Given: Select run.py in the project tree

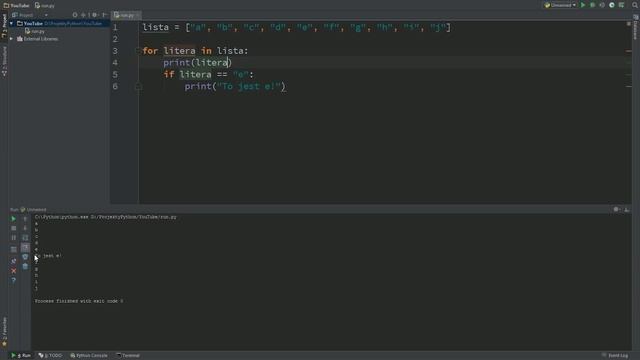Looking at the screenshot, I should (35, 31).
